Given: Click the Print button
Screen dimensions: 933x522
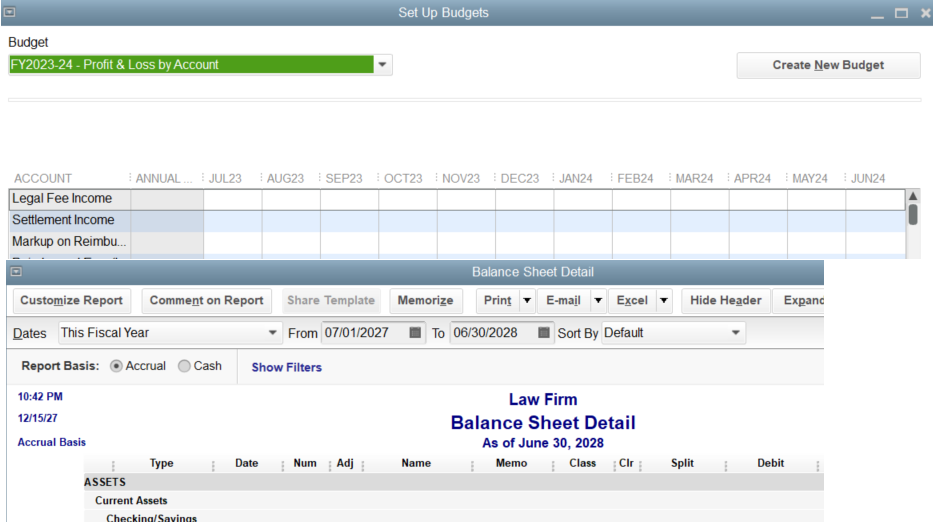Looking at the screenshot, I should (497, 301).
